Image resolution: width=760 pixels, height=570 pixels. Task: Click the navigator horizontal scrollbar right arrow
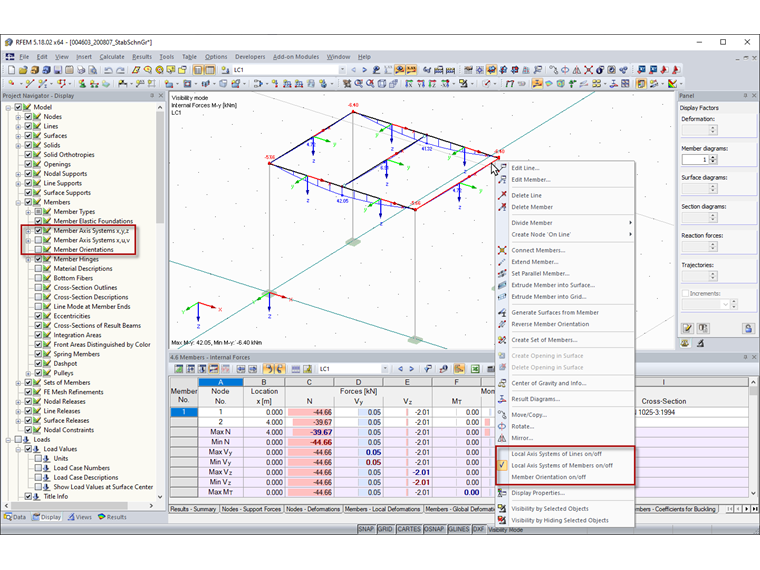pos(151,506)
